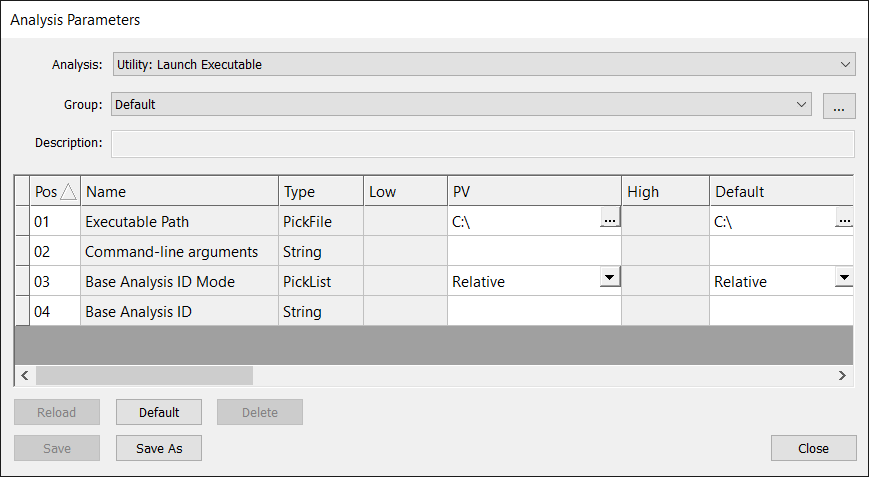Click the Default button
Image resolution: width=869 pixels, height=477 pixels.
159,412
